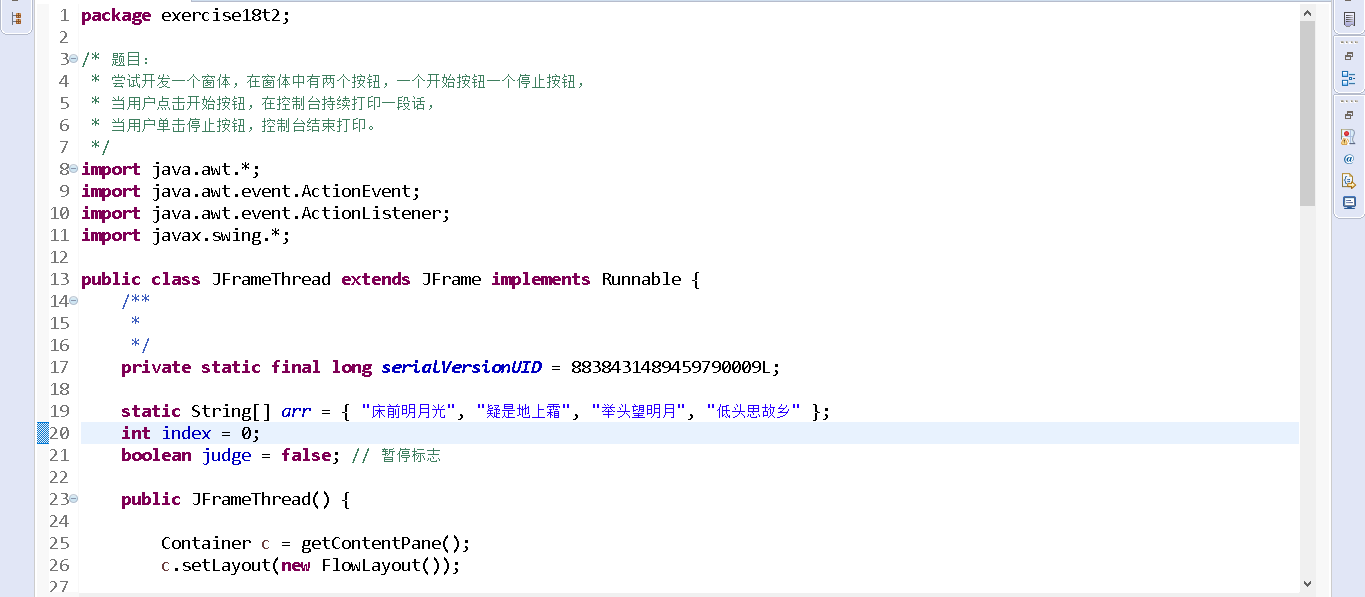Viewport: 1365px width, 597px height.
Task: Click the JFrameThread() constructor name on line 23
Action: tap(261, 499)
